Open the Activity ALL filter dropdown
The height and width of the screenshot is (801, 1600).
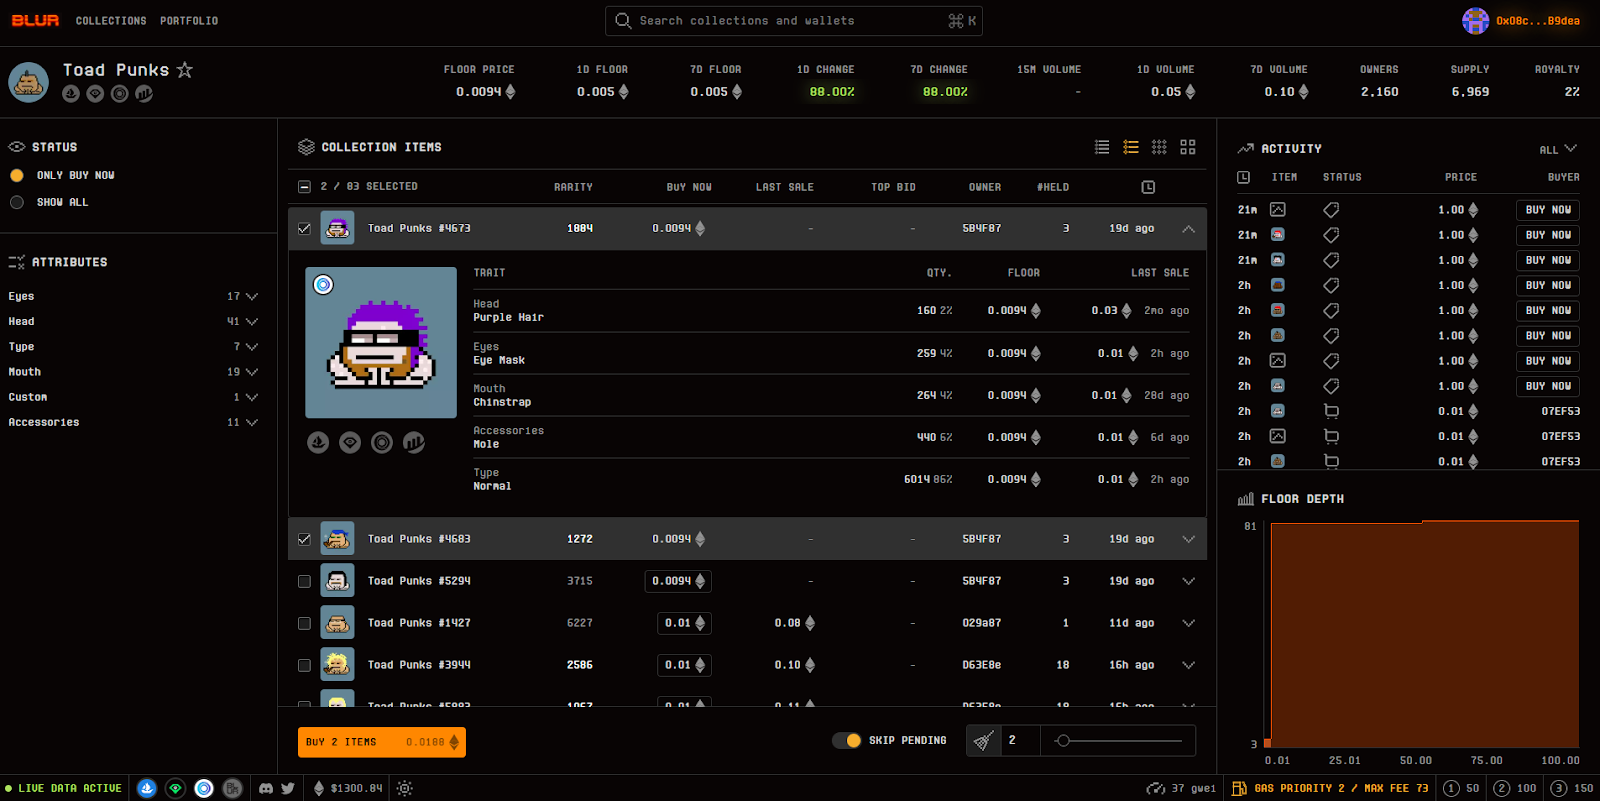point(1558,149)
